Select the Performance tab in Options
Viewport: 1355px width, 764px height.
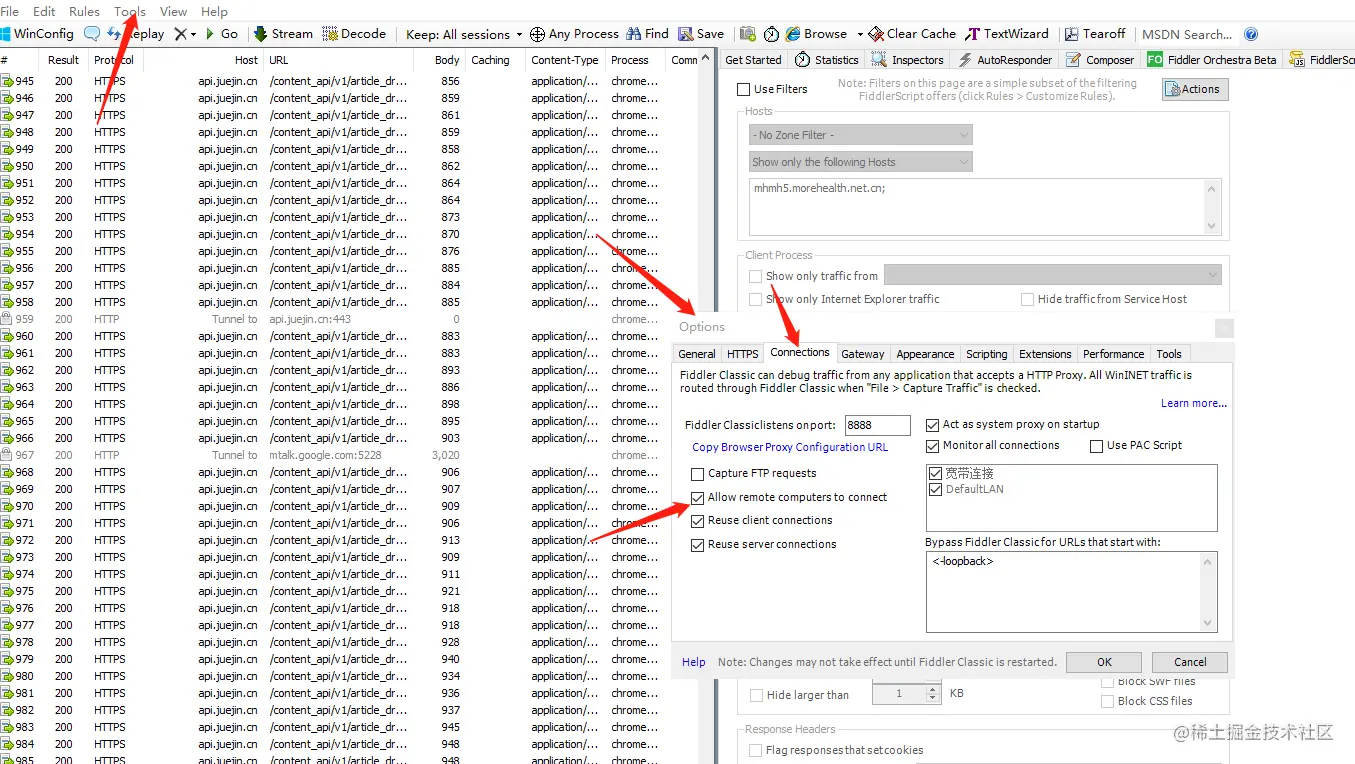pos(1113,354)
